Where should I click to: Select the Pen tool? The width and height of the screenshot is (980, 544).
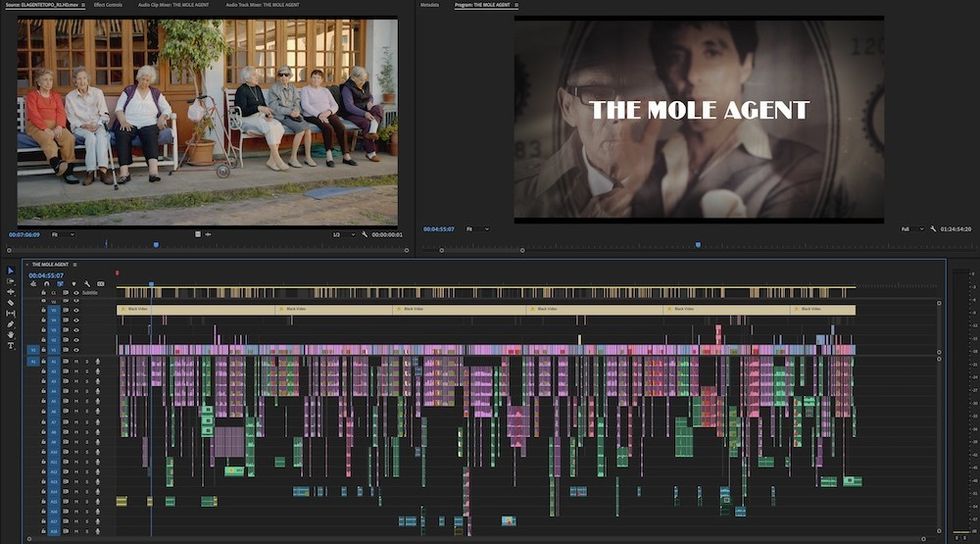11,325
